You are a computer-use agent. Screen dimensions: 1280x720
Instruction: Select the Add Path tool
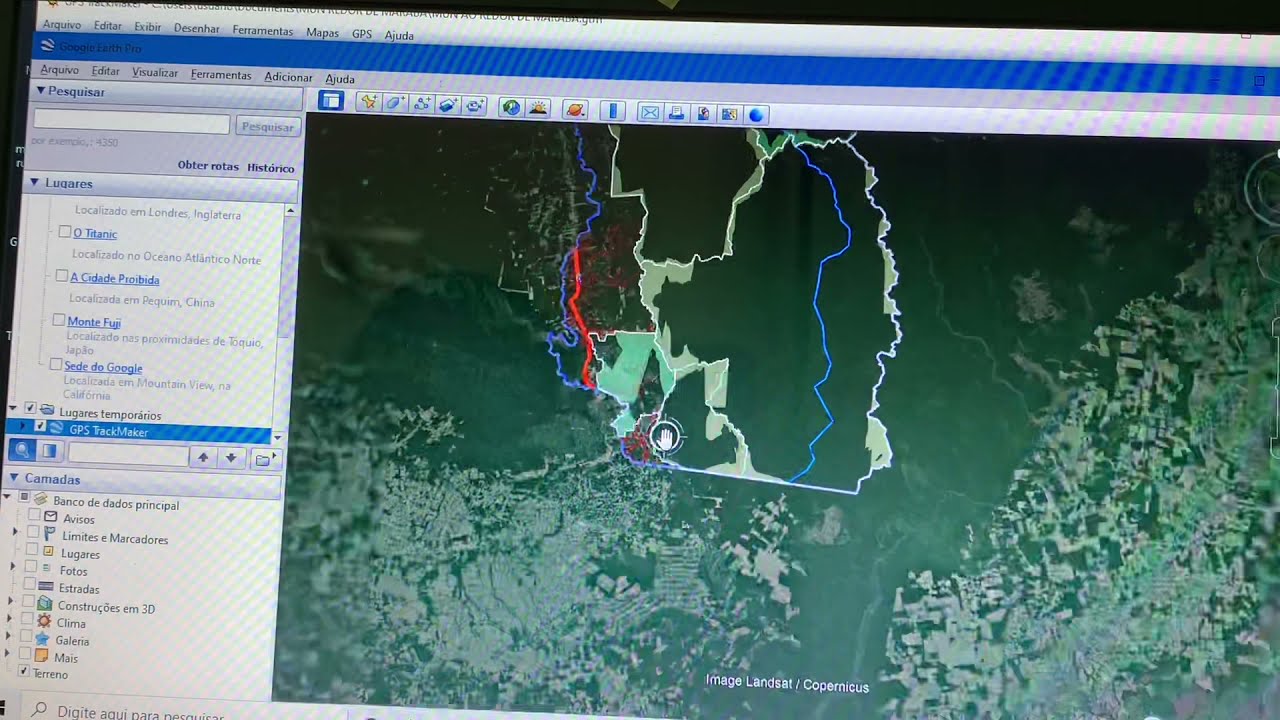(422, 104)
